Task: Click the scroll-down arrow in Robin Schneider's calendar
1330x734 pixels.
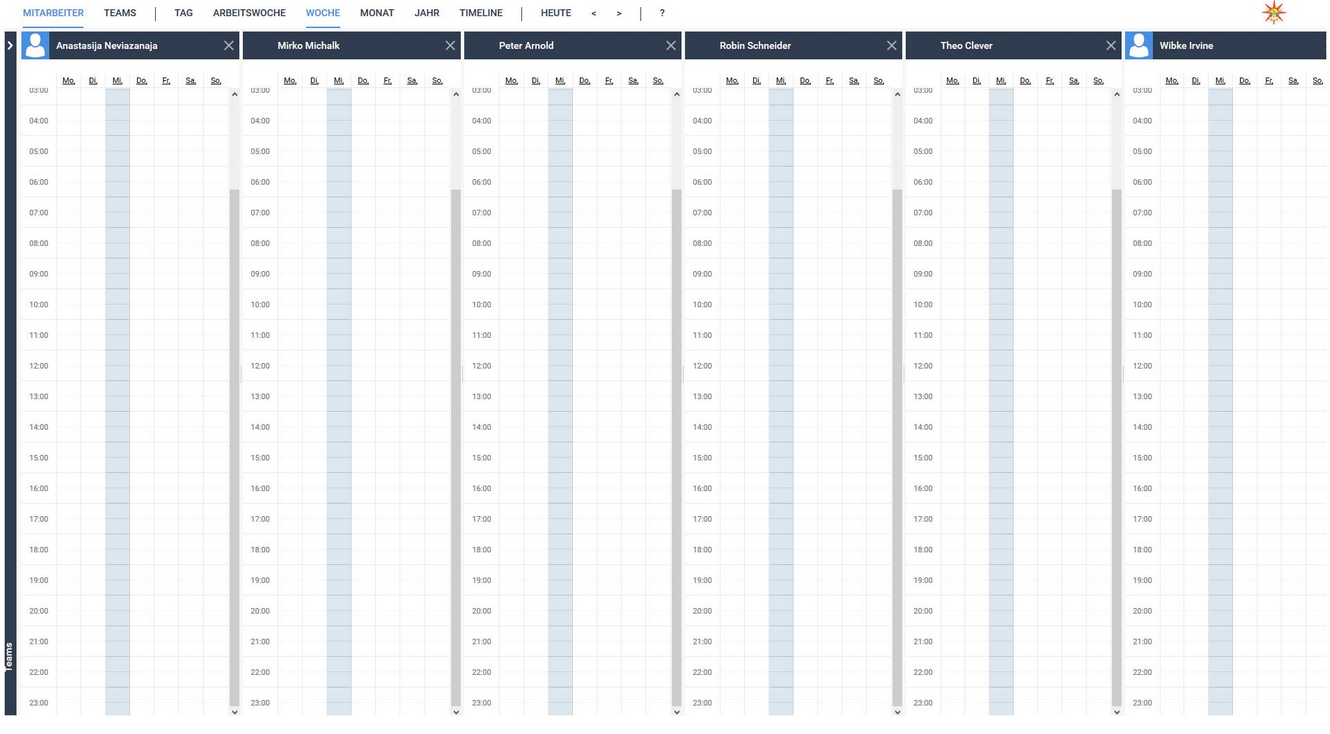Action: pyautogui.click(x=897, y=712)
